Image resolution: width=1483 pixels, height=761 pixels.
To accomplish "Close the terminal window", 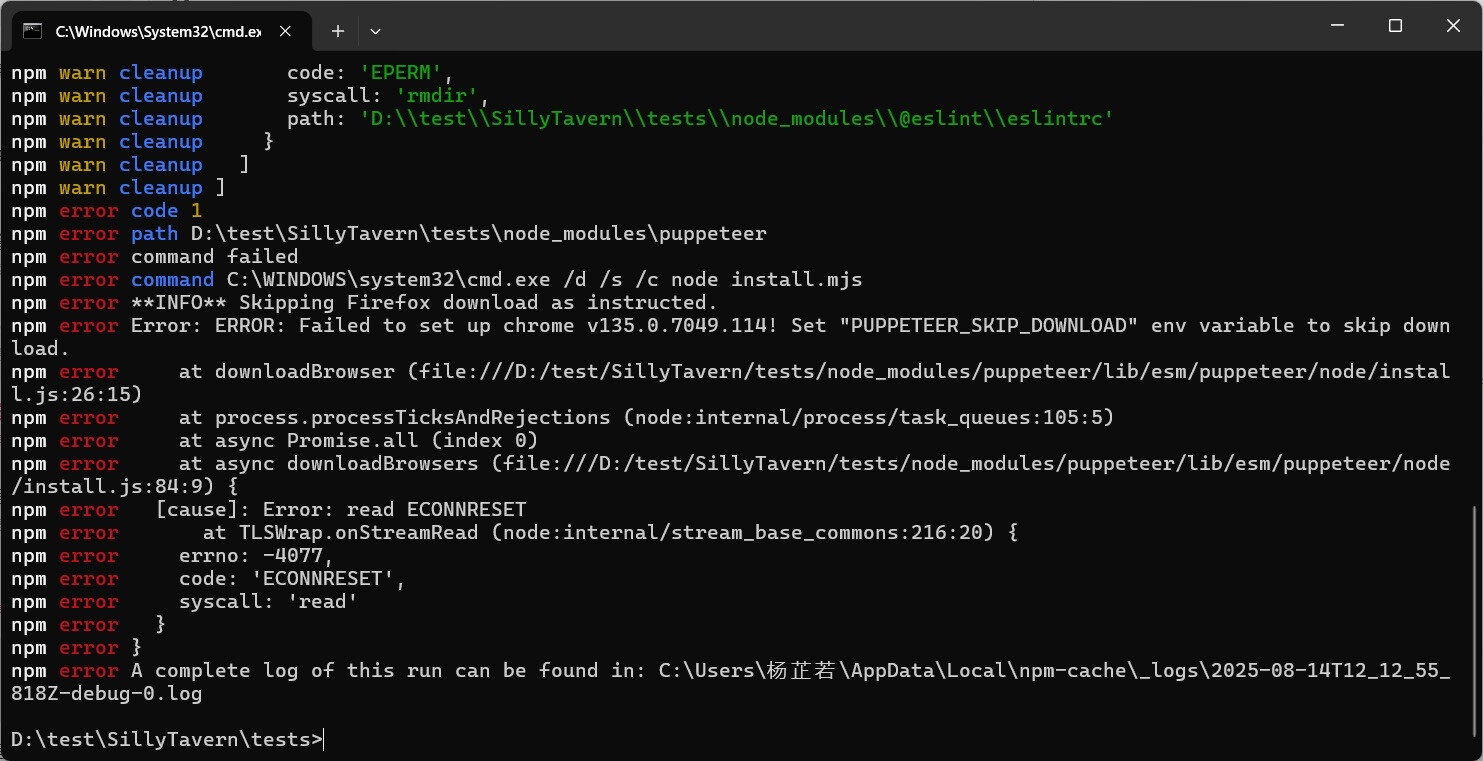I will (x=1454, y=27).
